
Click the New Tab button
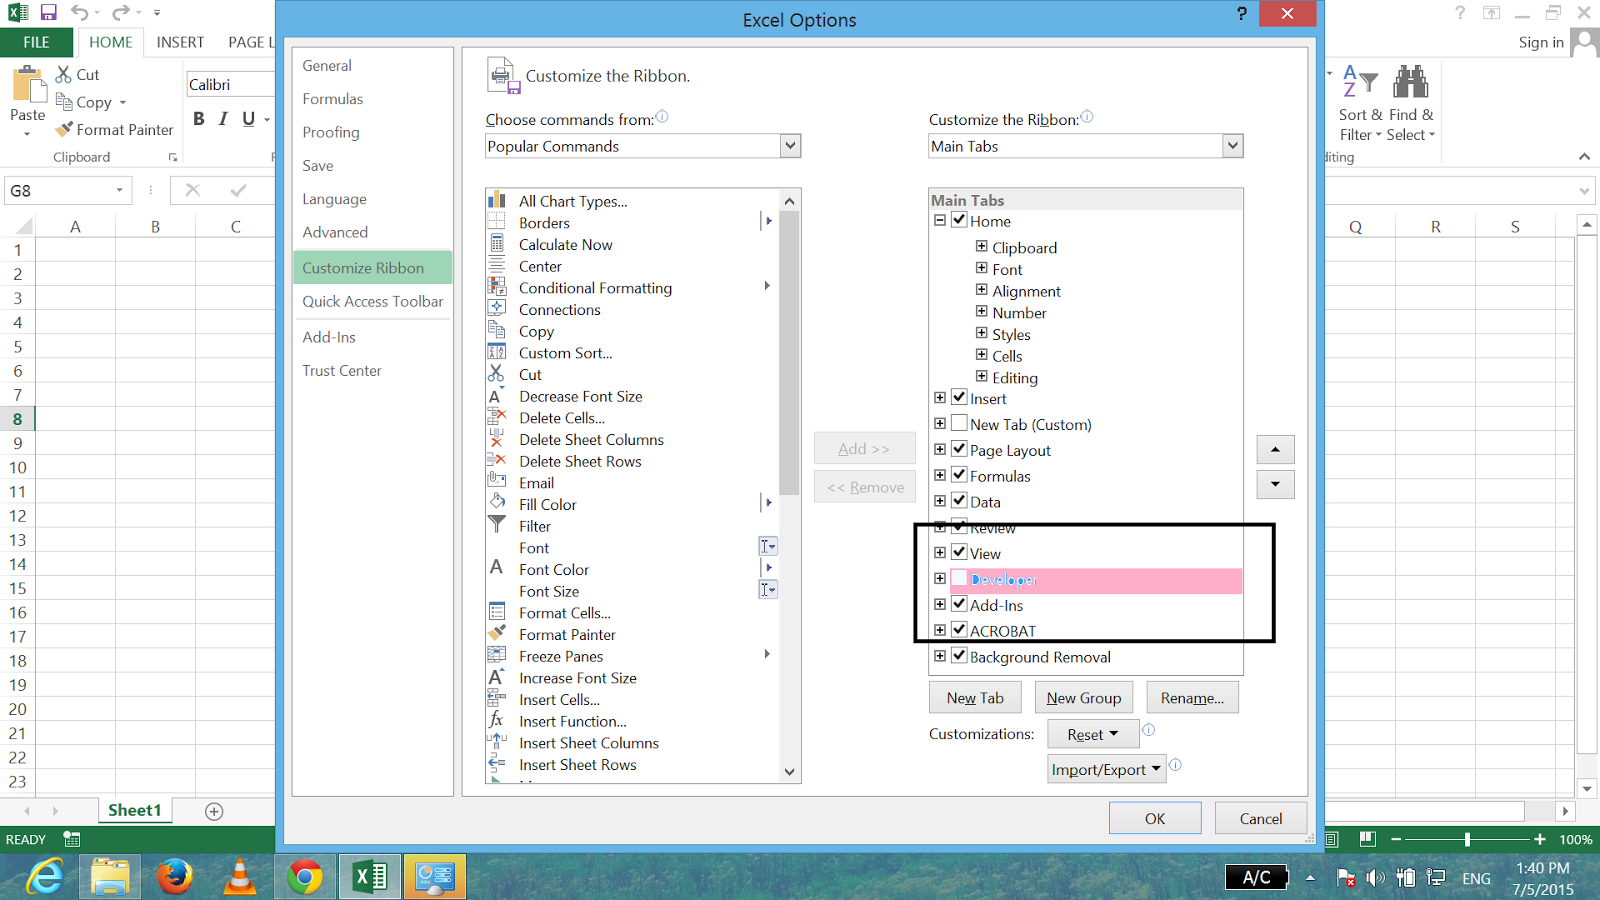[x=975, y=698]
